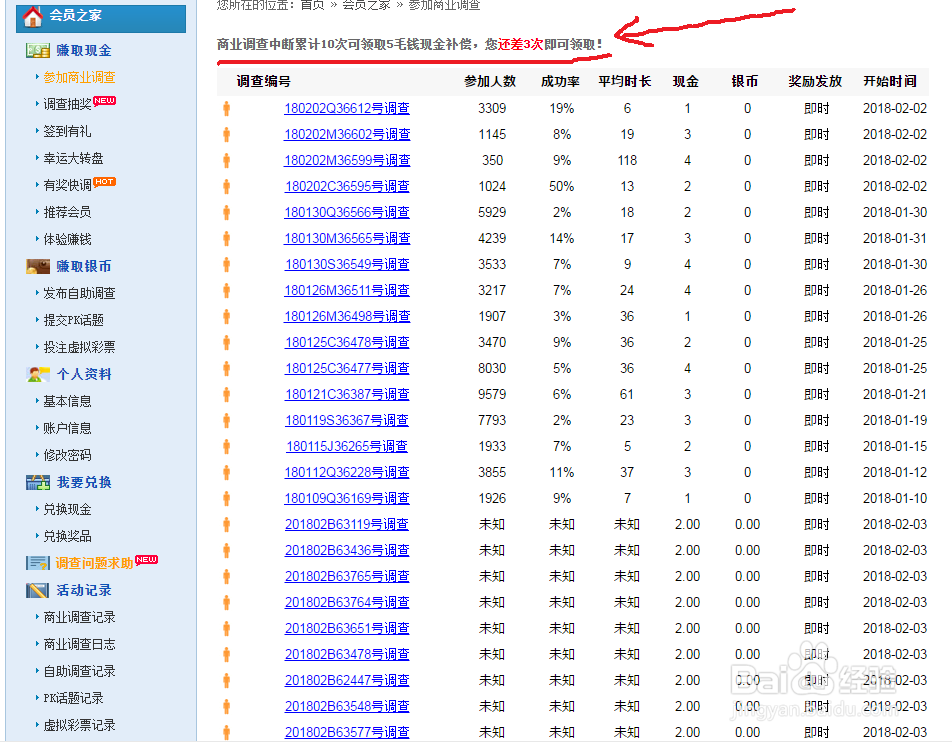Viewport: 952px width, 743px height.
Task: Open survey link 180112Q36228号调查
Action: (x=347, y=472)
